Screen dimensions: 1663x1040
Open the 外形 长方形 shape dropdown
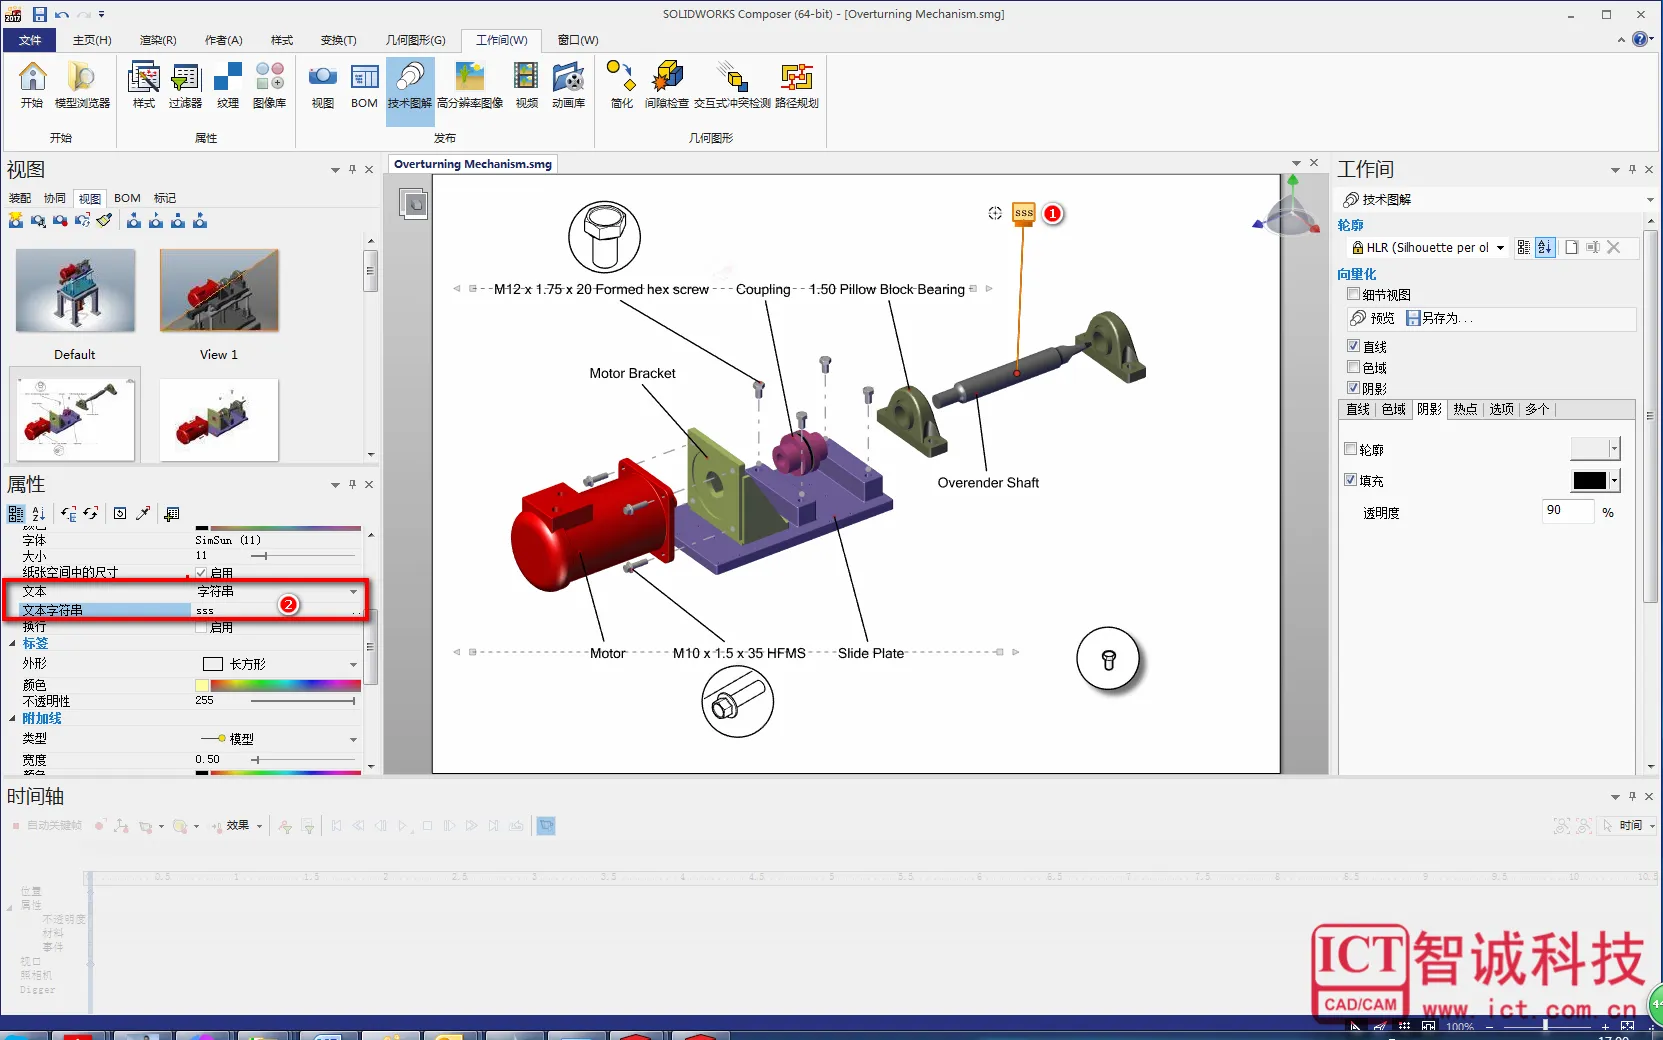tap(353, 664)
